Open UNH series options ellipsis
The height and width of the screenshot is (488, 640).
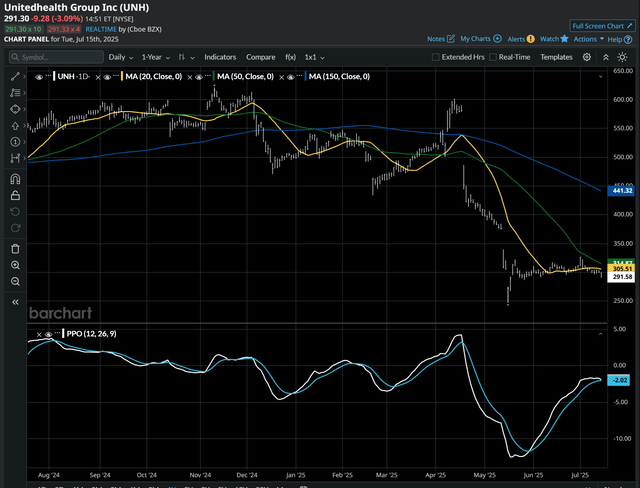click(49, 75)
